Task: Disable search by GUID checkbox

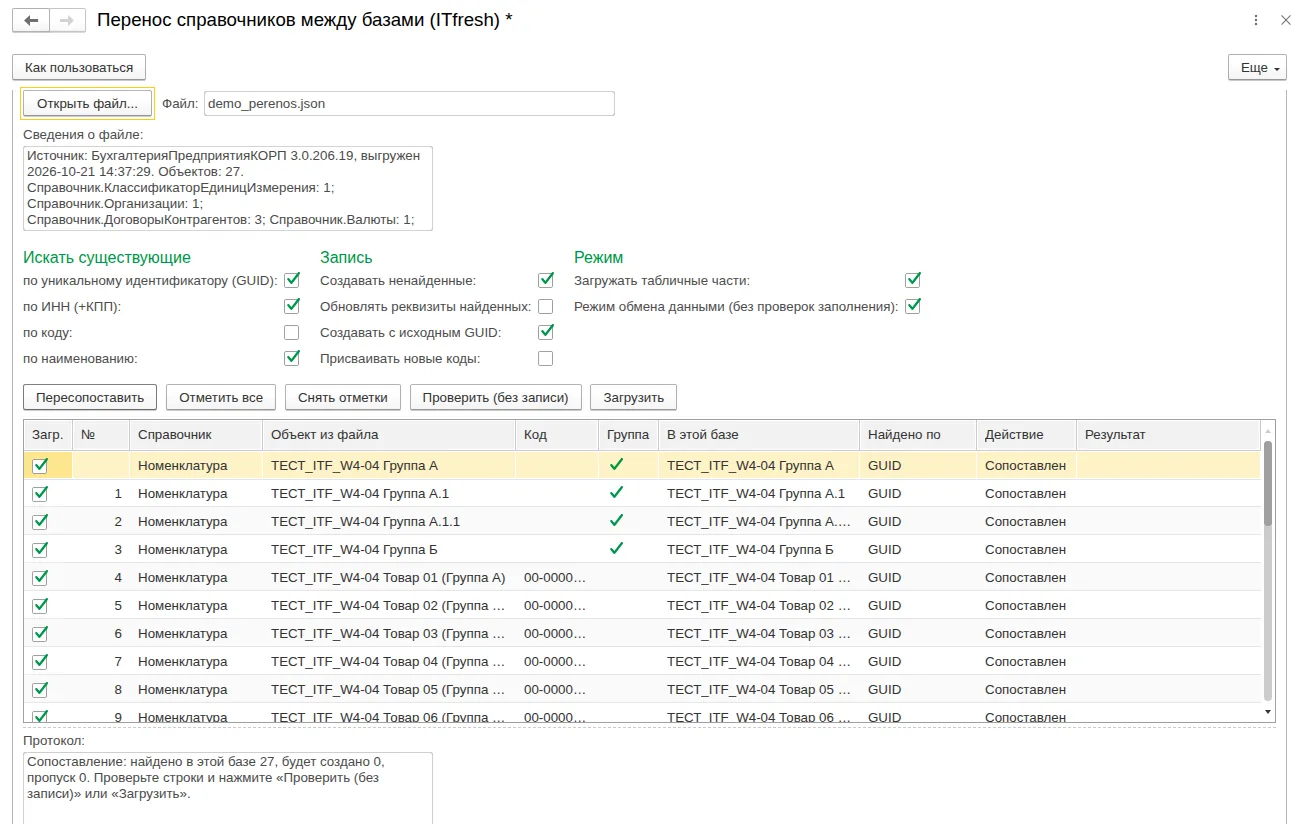Action: (292, 280)
